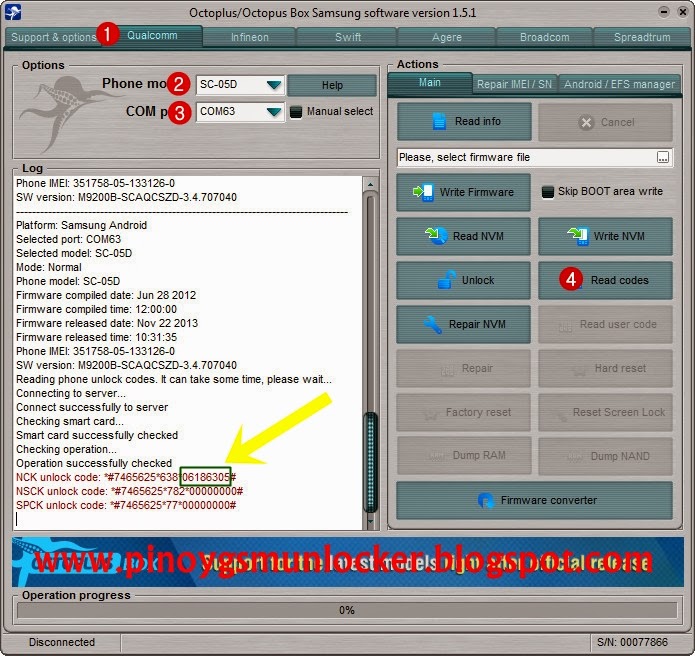
Task: Open the Agere tab
Action: click(446, 37)
